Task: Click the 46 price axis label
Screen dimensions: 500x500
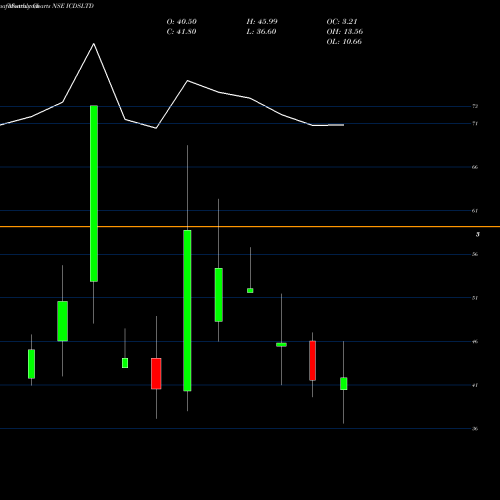Action: (x=475, y=342)
